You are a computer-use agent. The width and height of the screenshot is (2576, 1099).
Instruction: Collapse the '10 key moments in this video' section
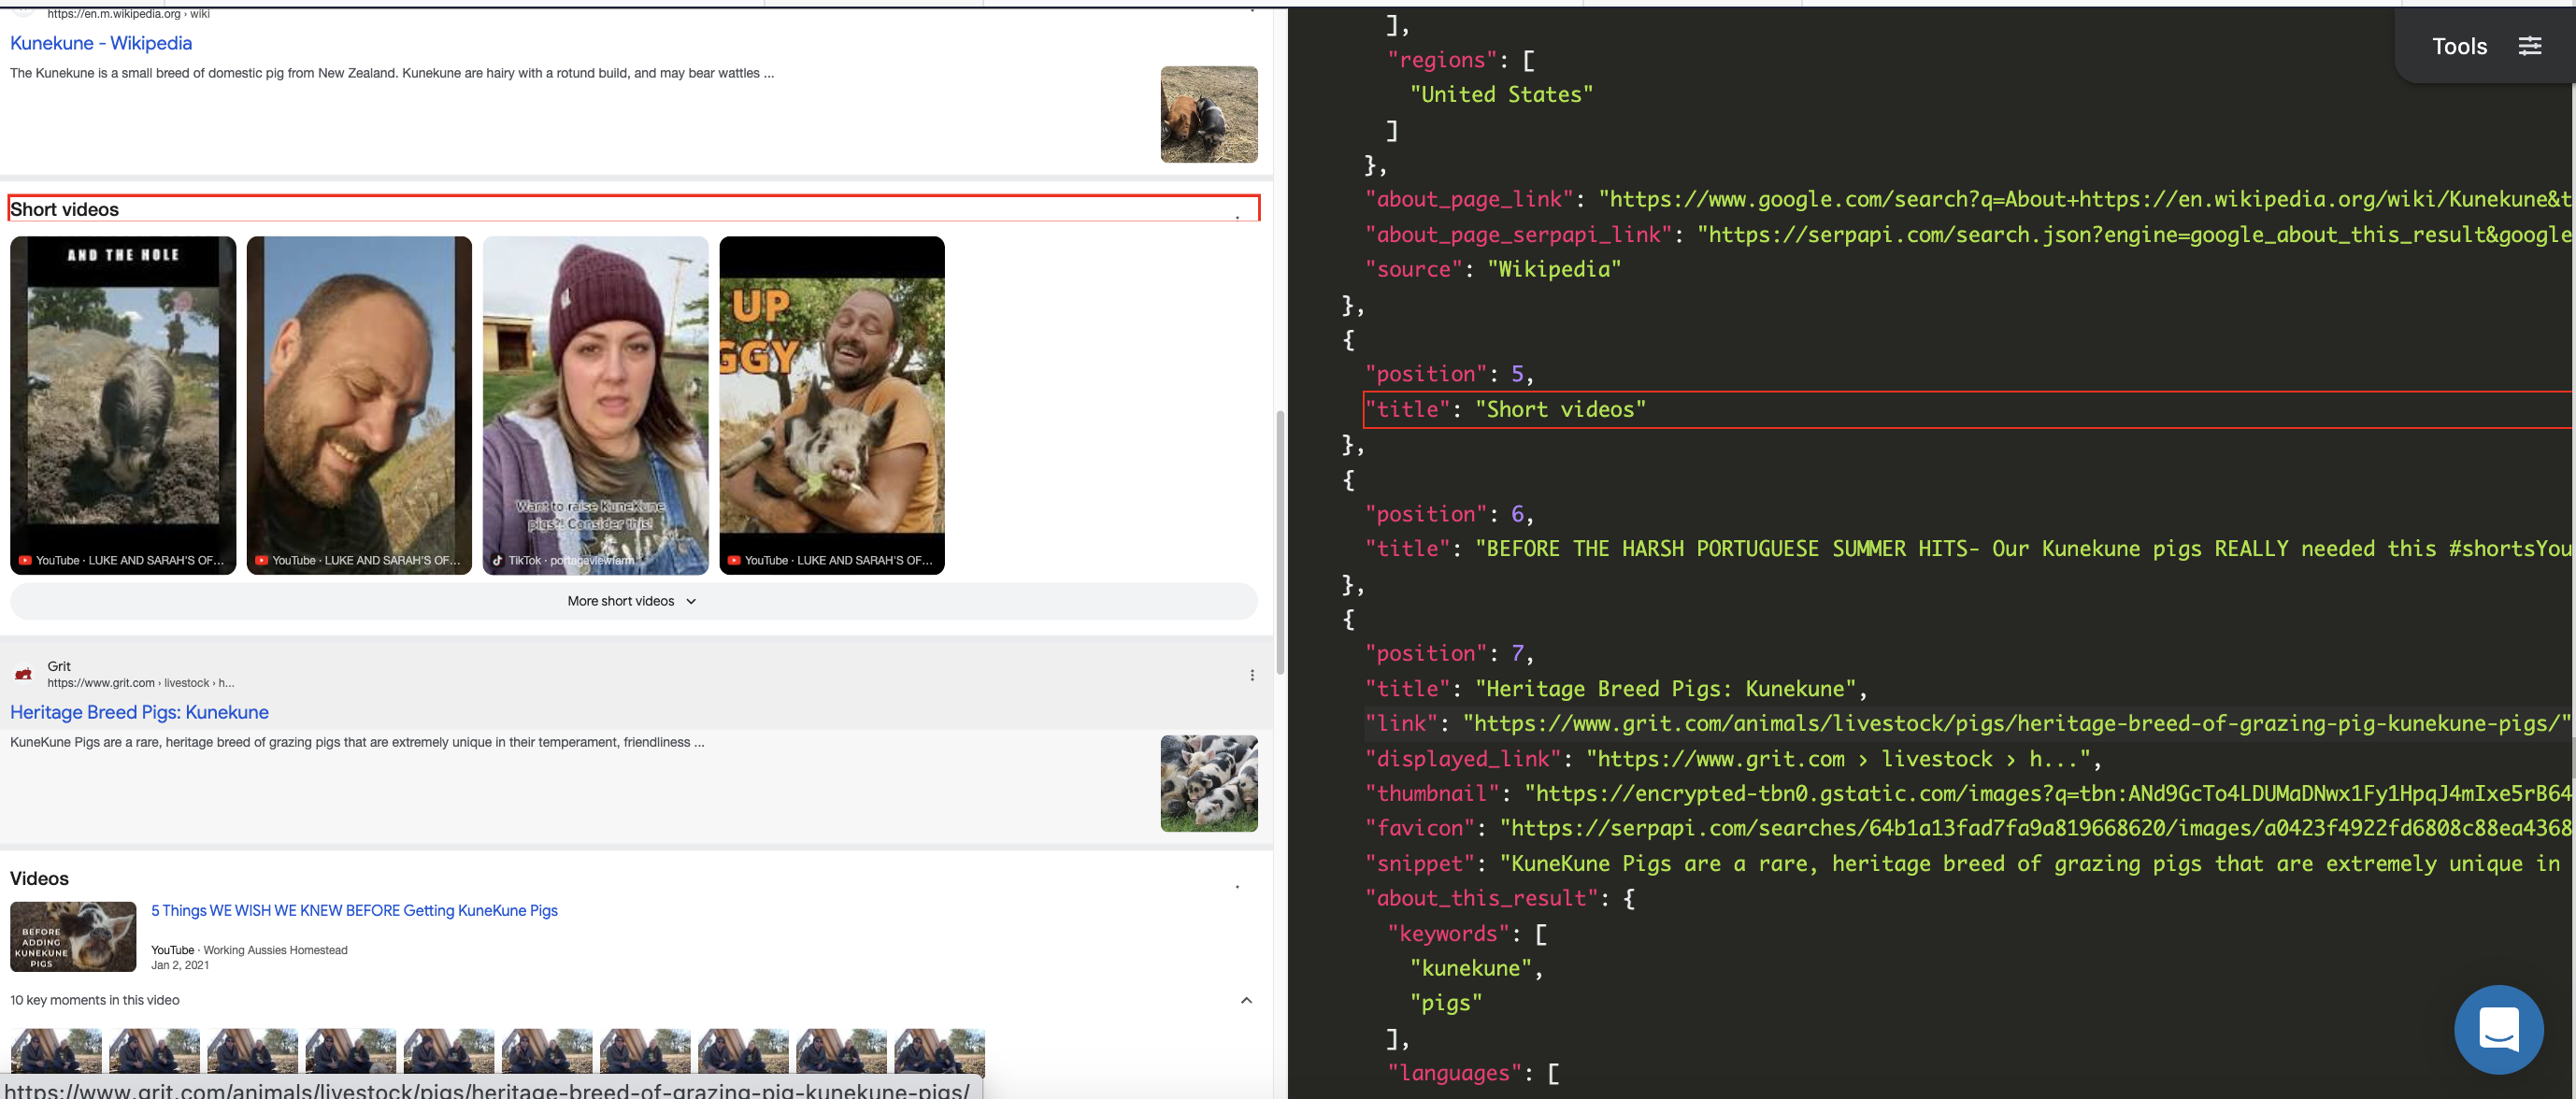1245,1000
